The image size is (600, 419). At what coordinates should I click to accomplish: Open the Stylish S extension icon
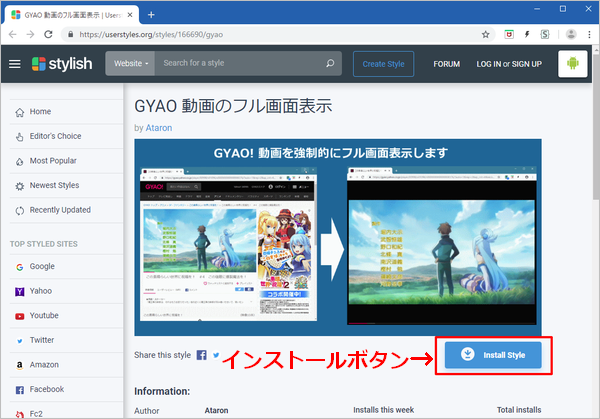[545, 34]
